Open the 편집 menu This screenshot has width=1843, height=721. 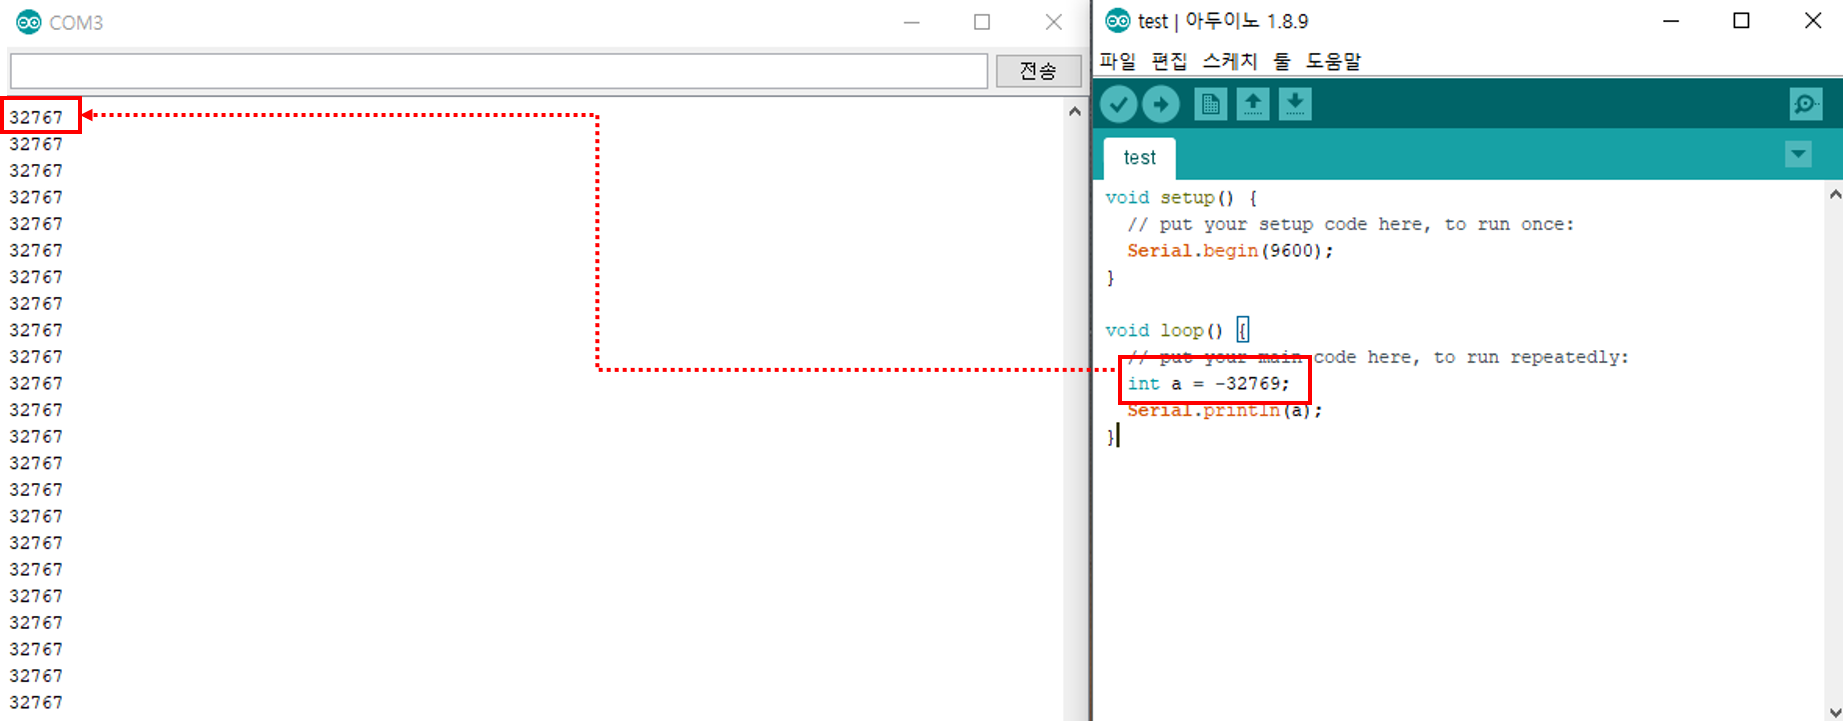click(x=1169, y=61)
